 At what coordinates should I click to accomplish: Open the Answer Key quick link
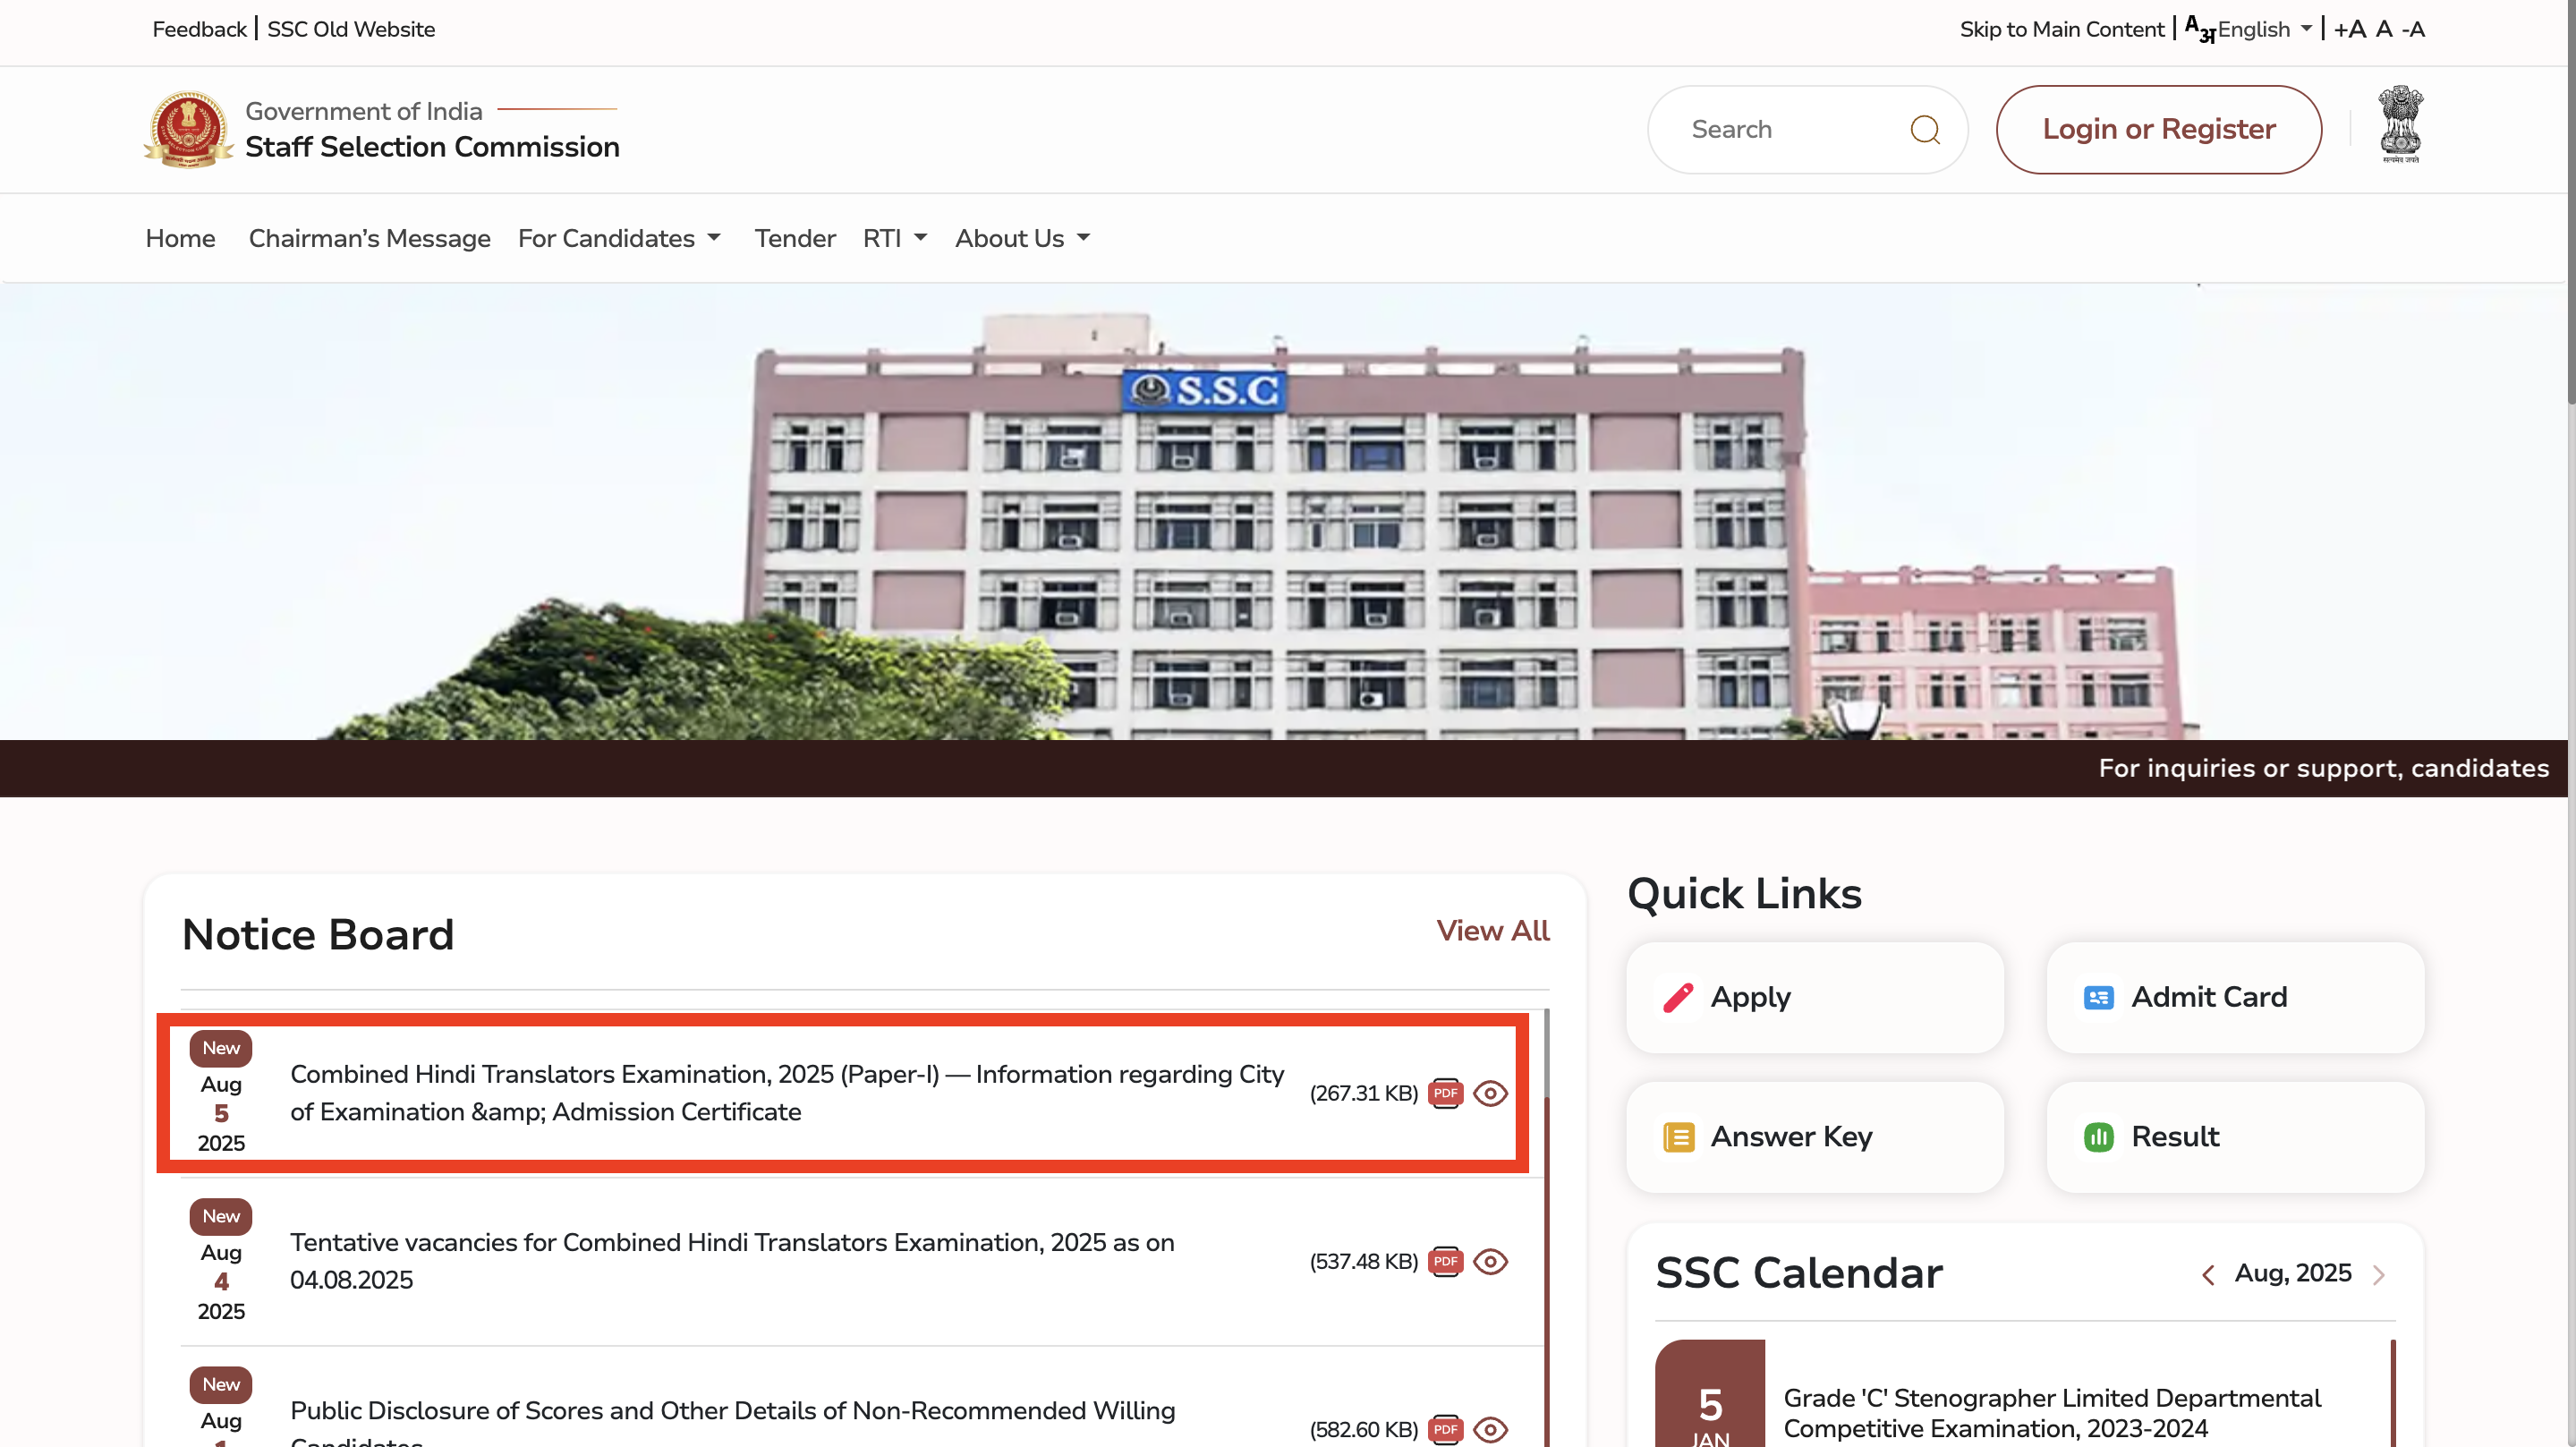1814,1137
